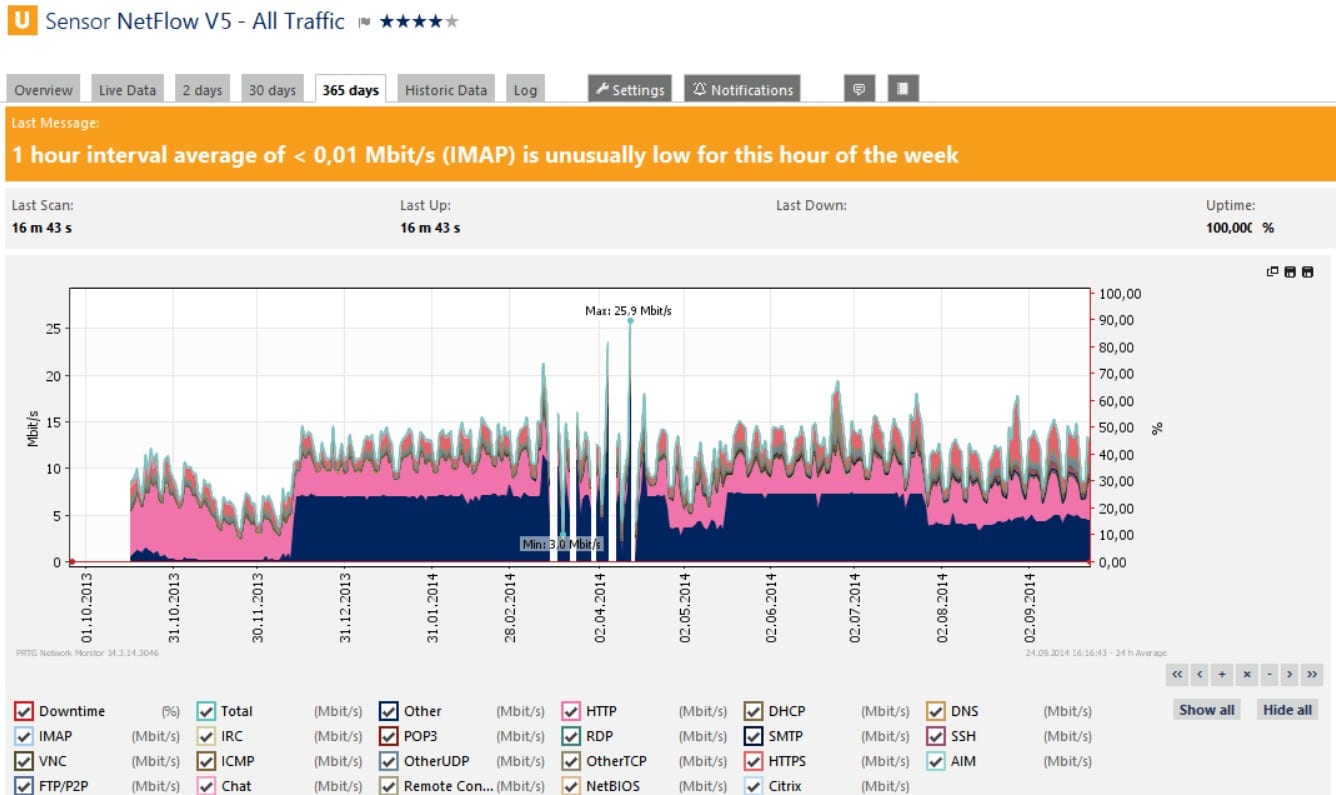Switch to the Log tab
The width and height of the screenshot is (1336, 795).
(525, 89)
